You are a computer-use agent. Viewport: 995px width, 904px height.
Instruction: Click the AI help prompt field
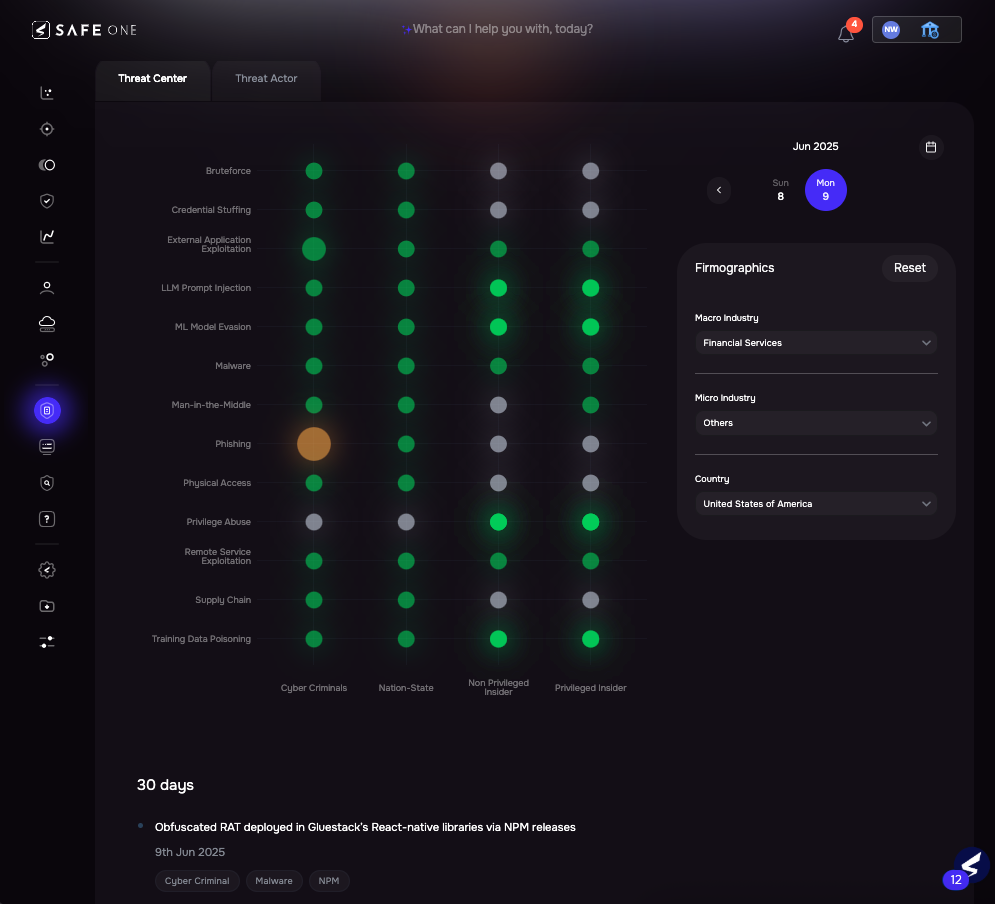point(496,29)
